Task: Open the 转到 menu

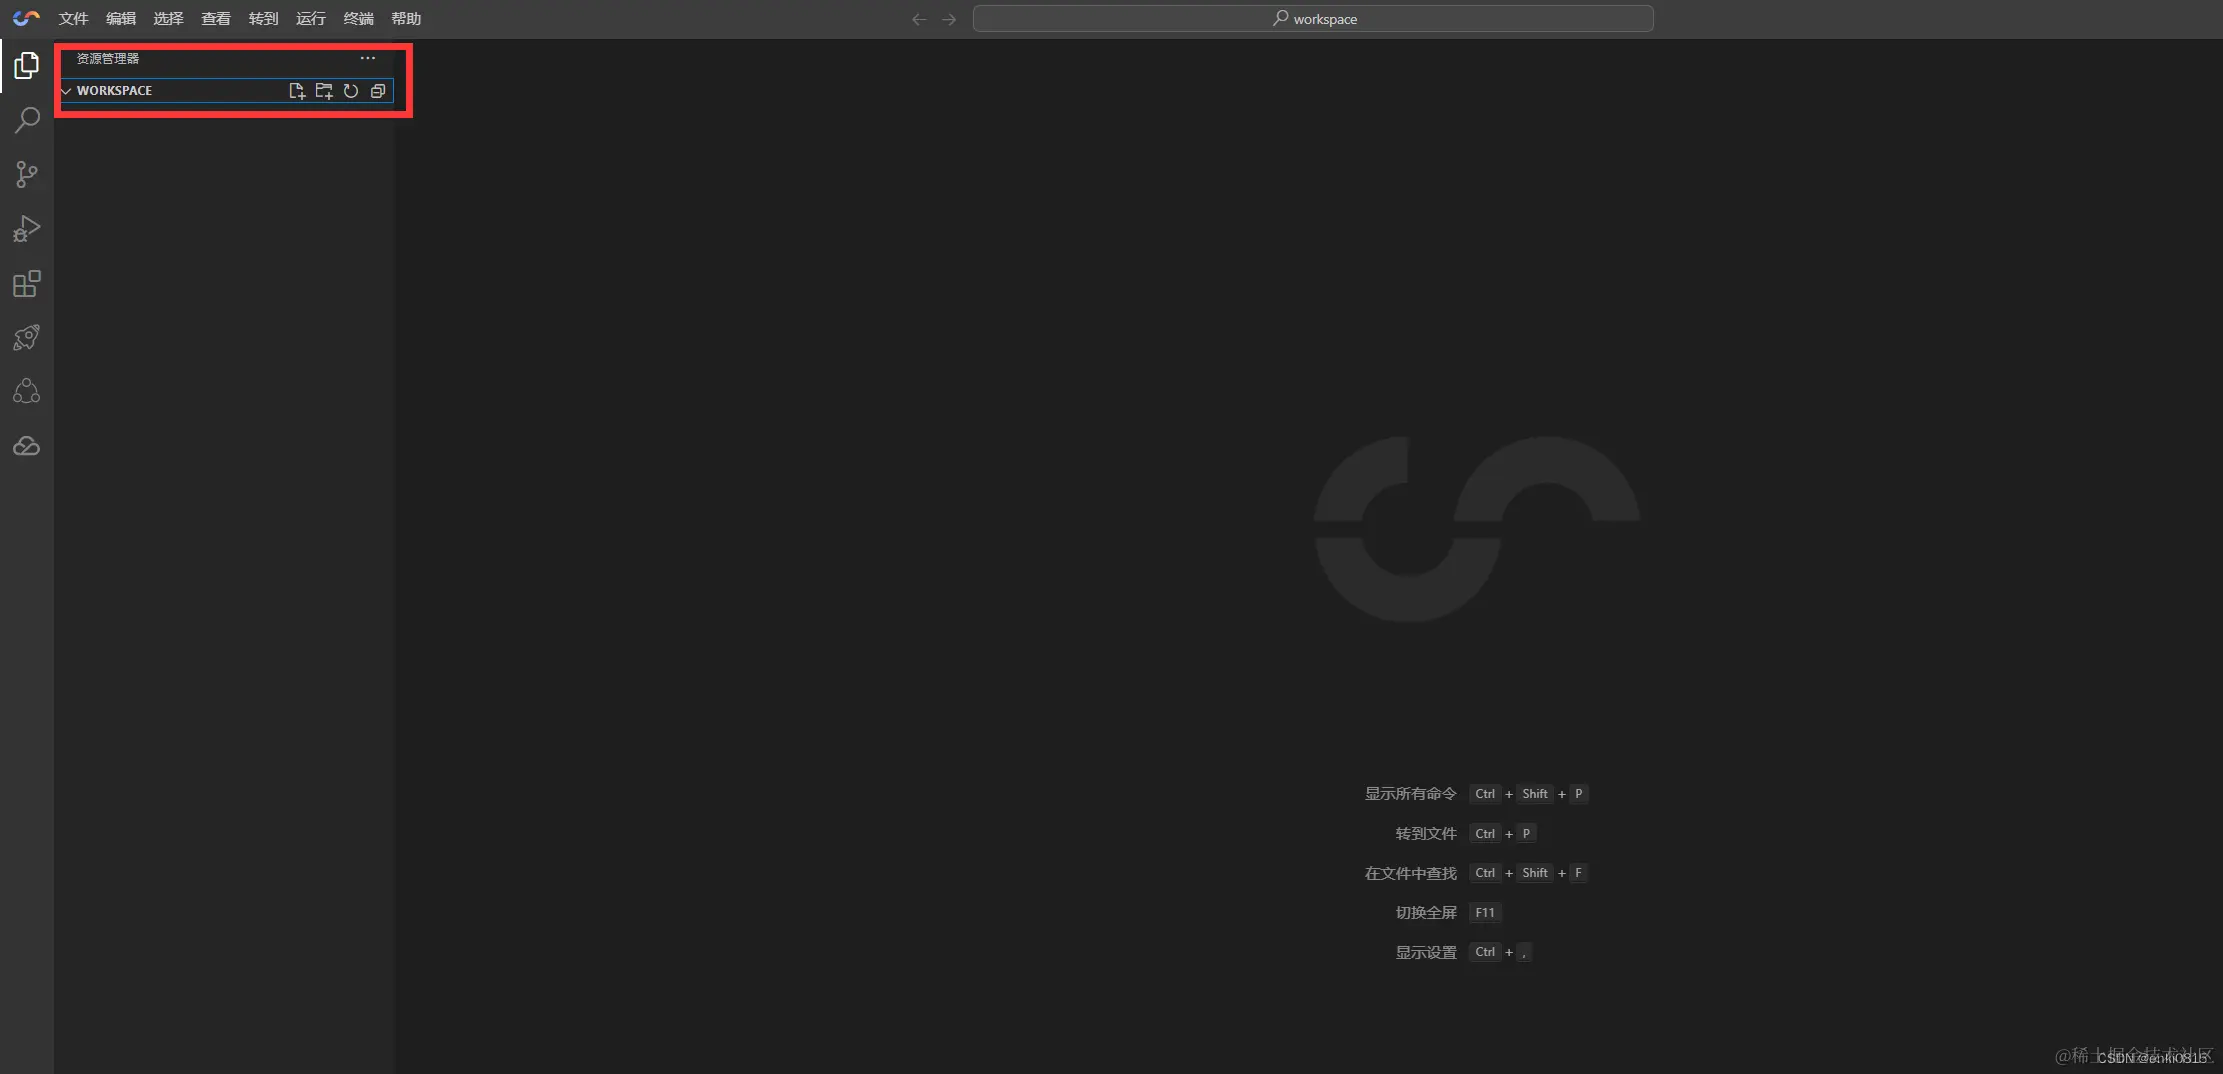Action: (x=263, y=19)
